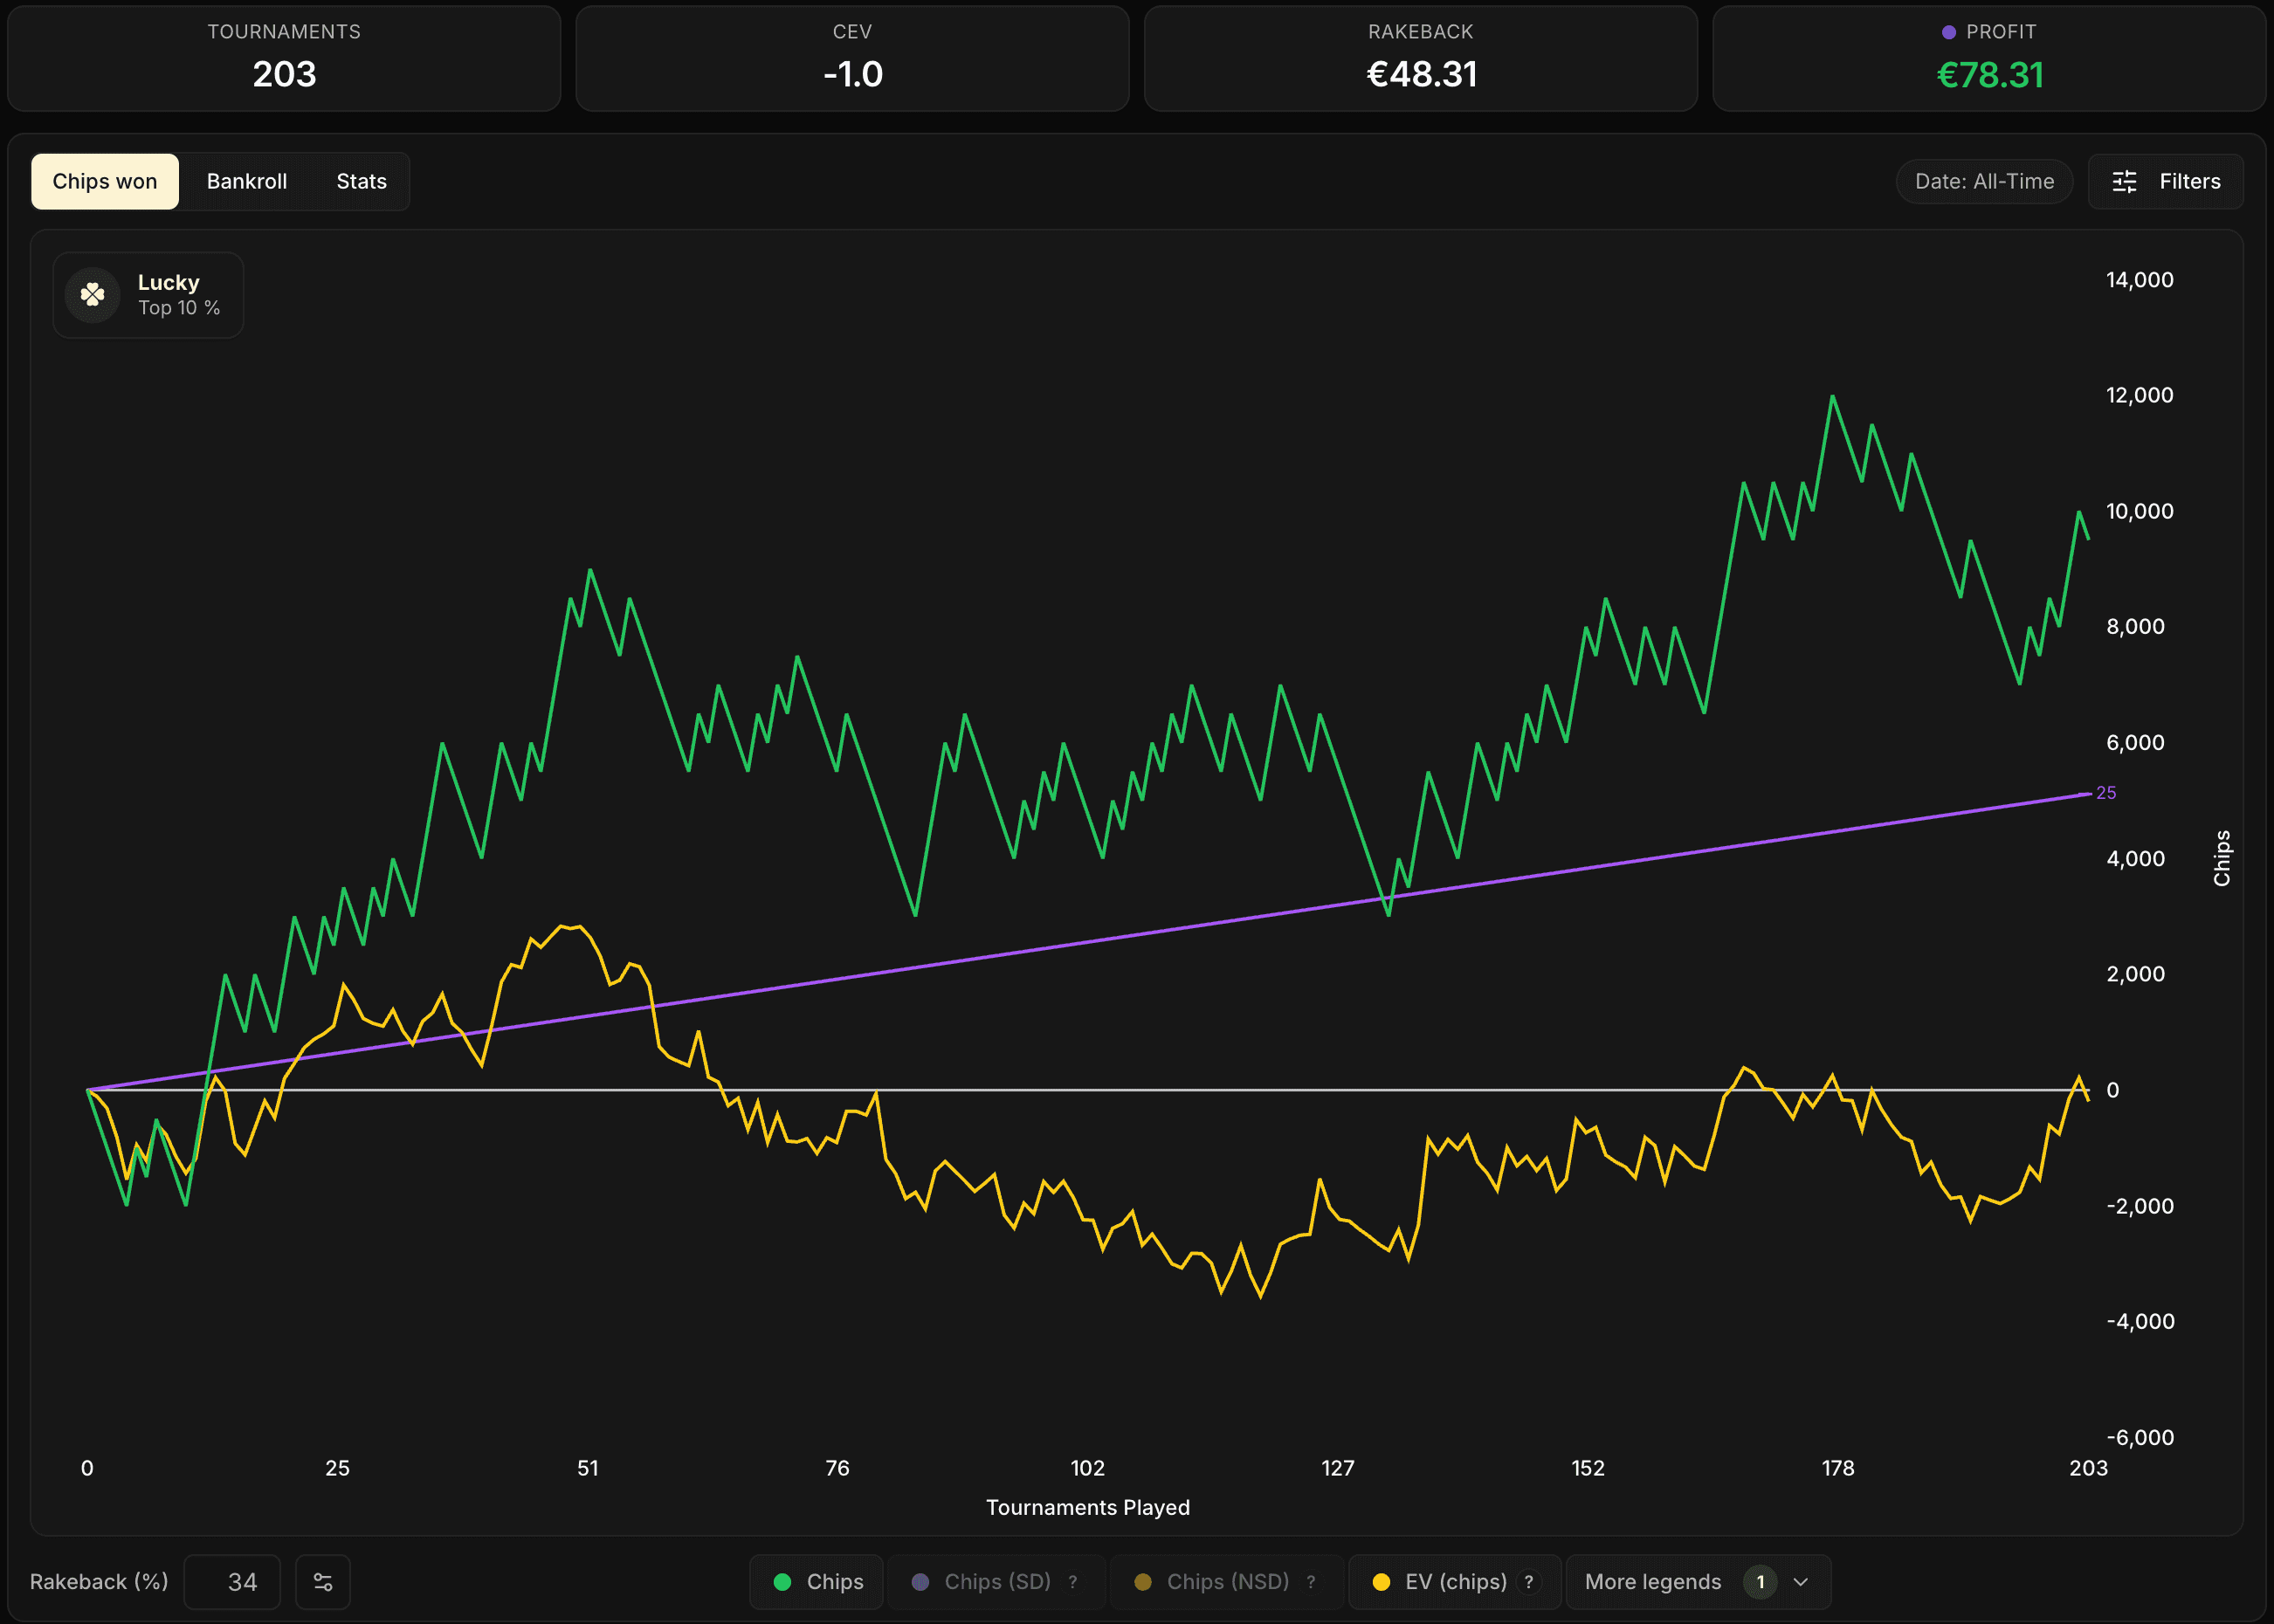Click the More legends chevron arrow

point(1801,1582)
